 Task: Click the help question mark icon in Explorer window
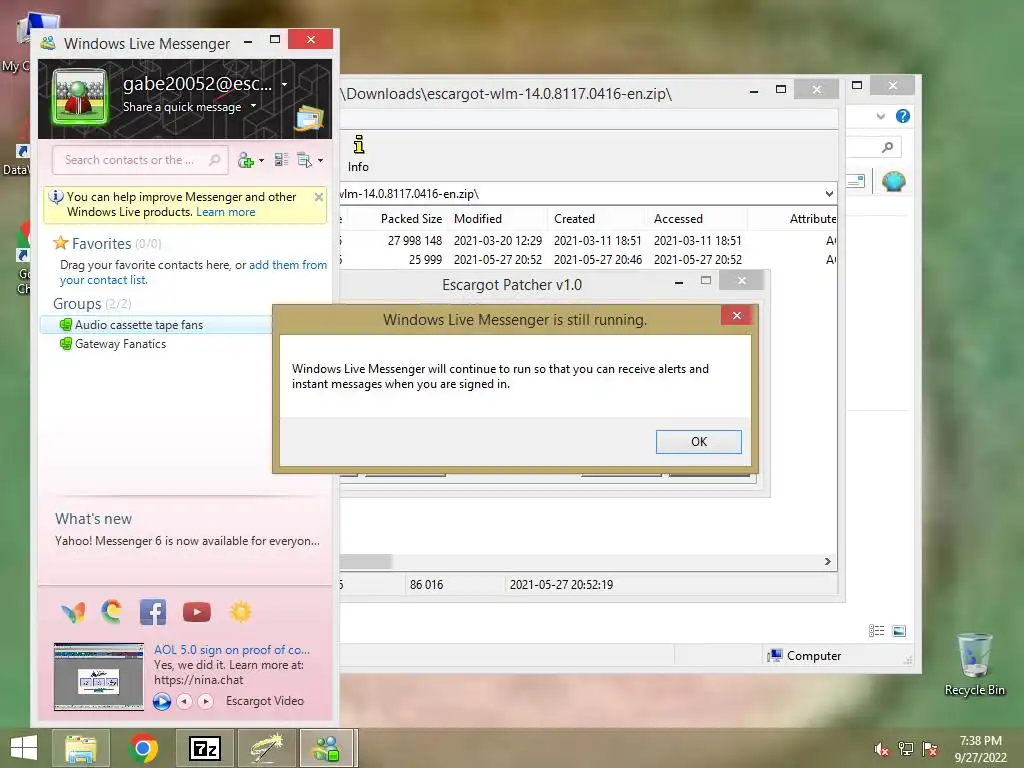[903, 116]
